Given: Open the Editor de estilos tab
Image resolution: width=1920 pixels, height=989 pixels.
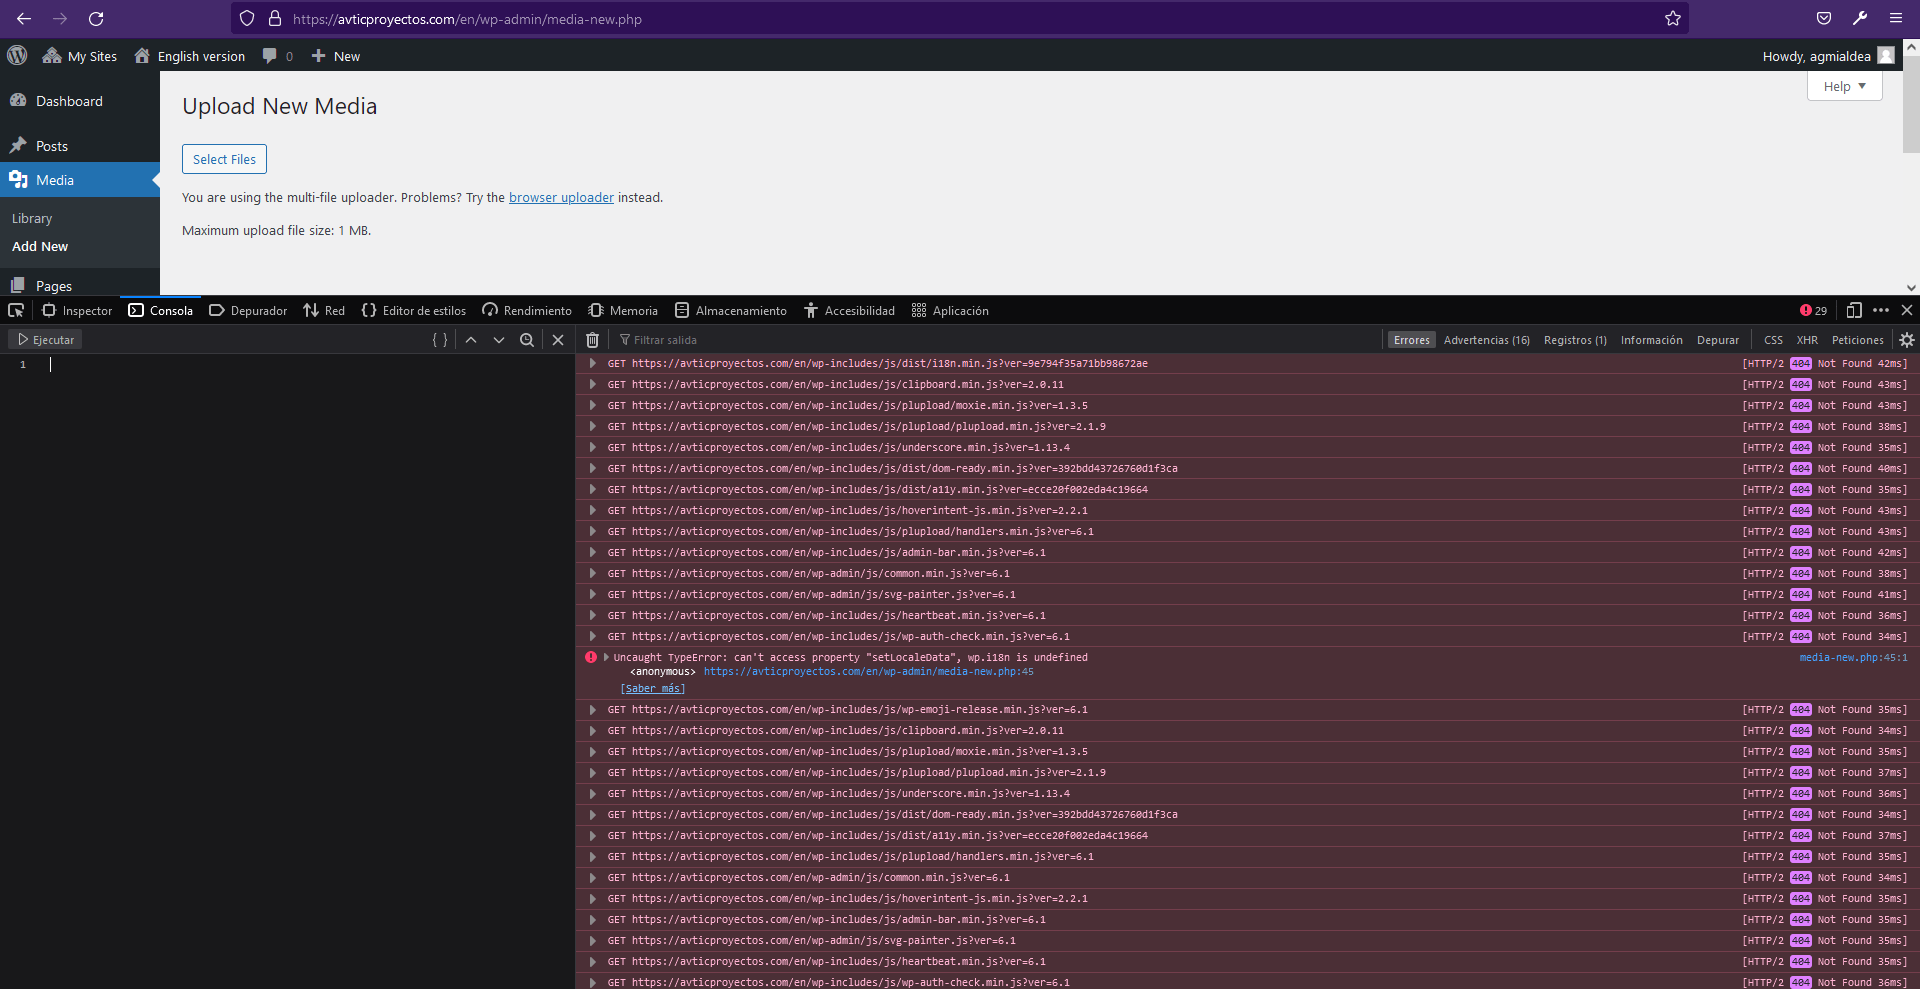Looking at the screenshot, I should pos(414,311).
